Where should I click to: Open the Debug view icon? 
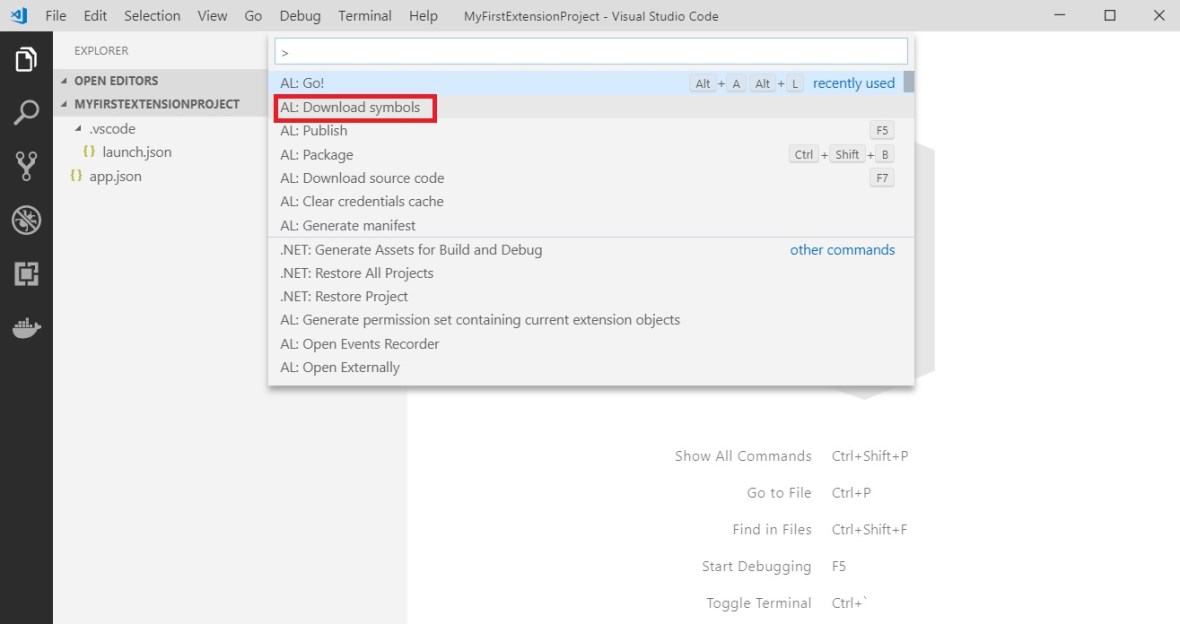(26, 220)
